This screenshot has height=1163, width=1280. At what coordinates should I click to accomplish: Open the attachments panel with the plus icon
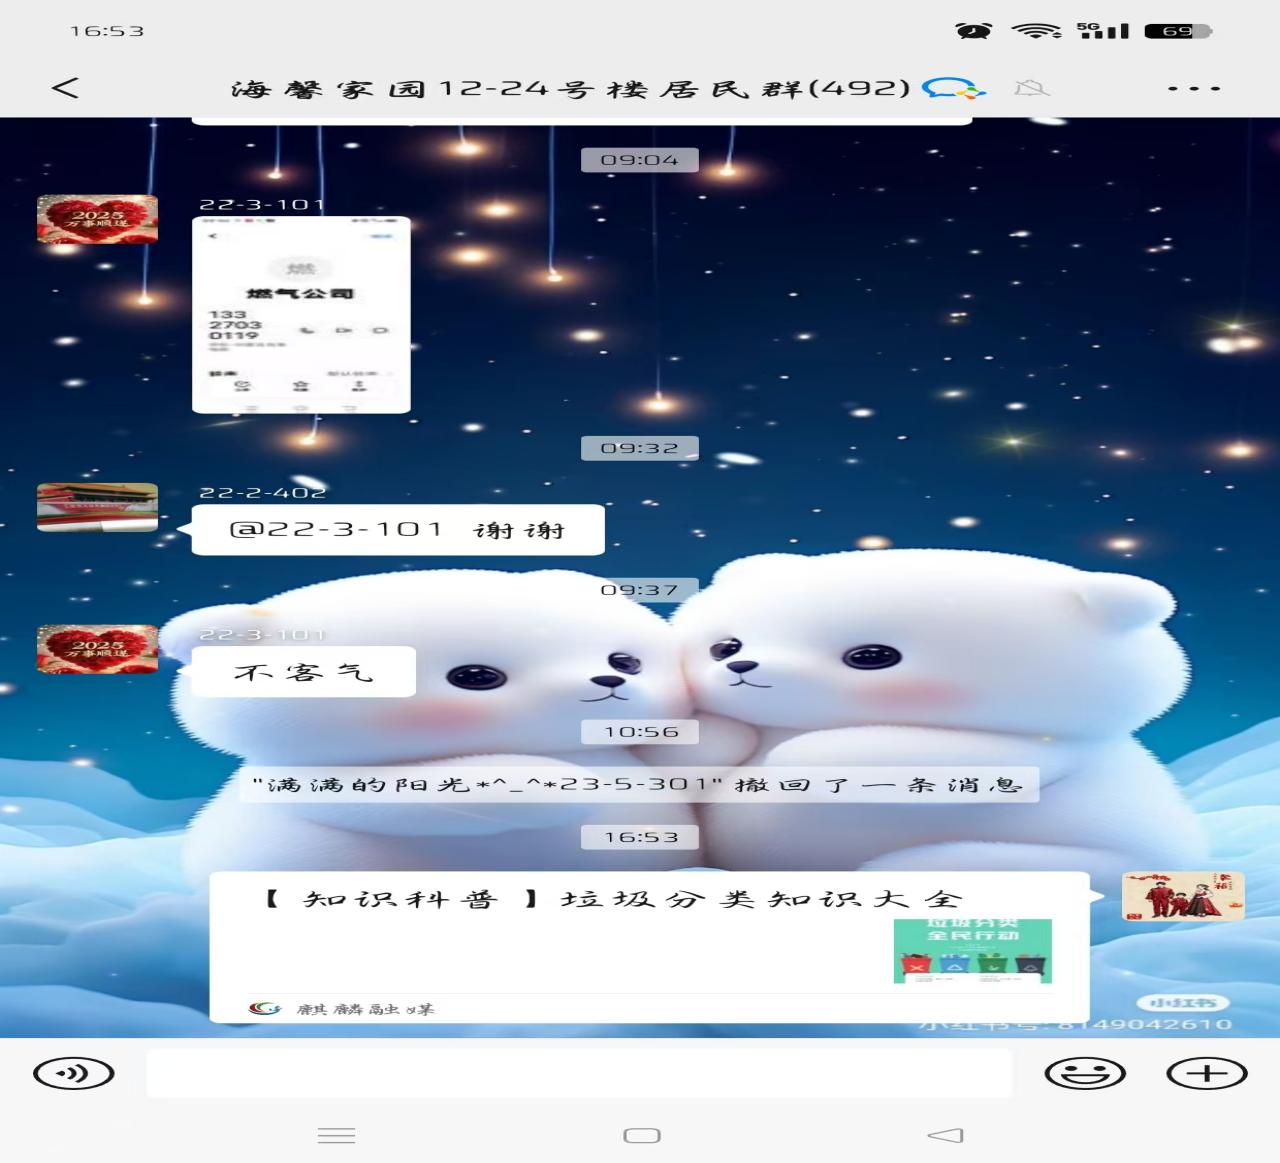click(x=1207, y=1074)
